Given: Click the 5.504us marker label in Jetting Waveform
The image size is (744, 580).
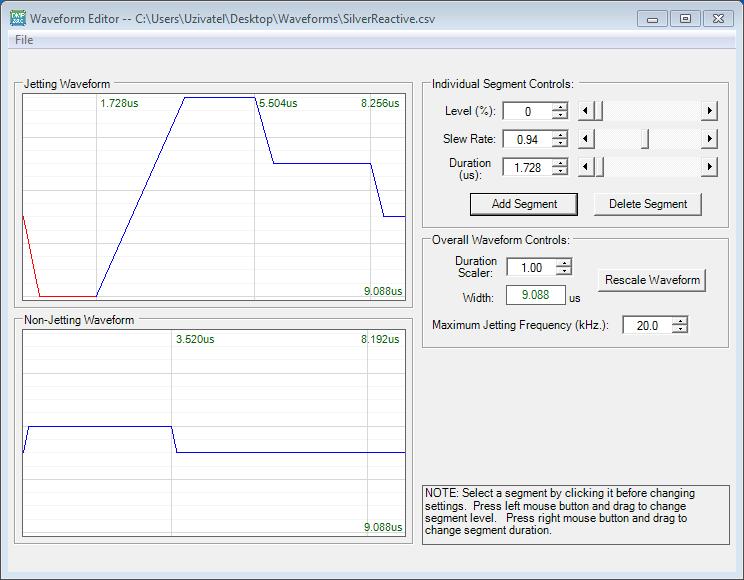Looking at the screenshot, I should pos(278,103).
